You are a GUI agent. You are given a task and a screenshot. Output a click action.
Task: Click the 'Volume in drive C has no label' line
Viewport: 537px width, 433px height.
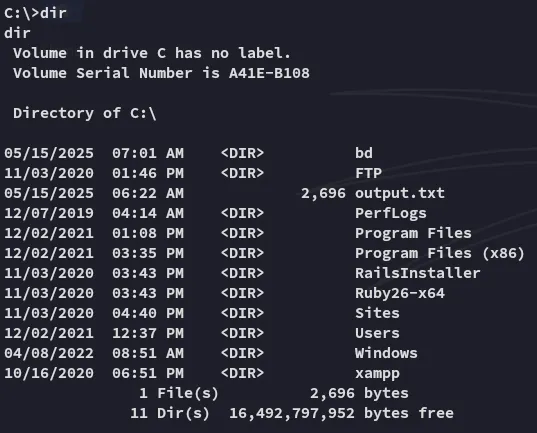152,53
